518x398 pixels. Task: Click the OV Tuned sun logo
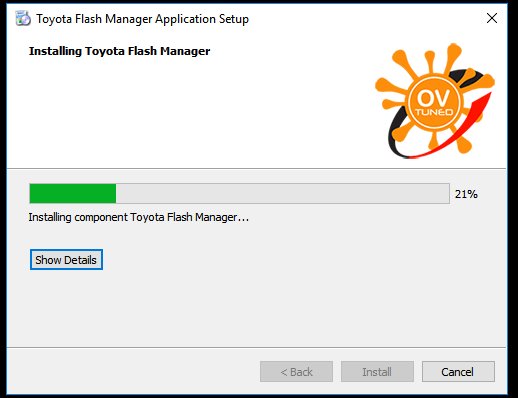435,100
